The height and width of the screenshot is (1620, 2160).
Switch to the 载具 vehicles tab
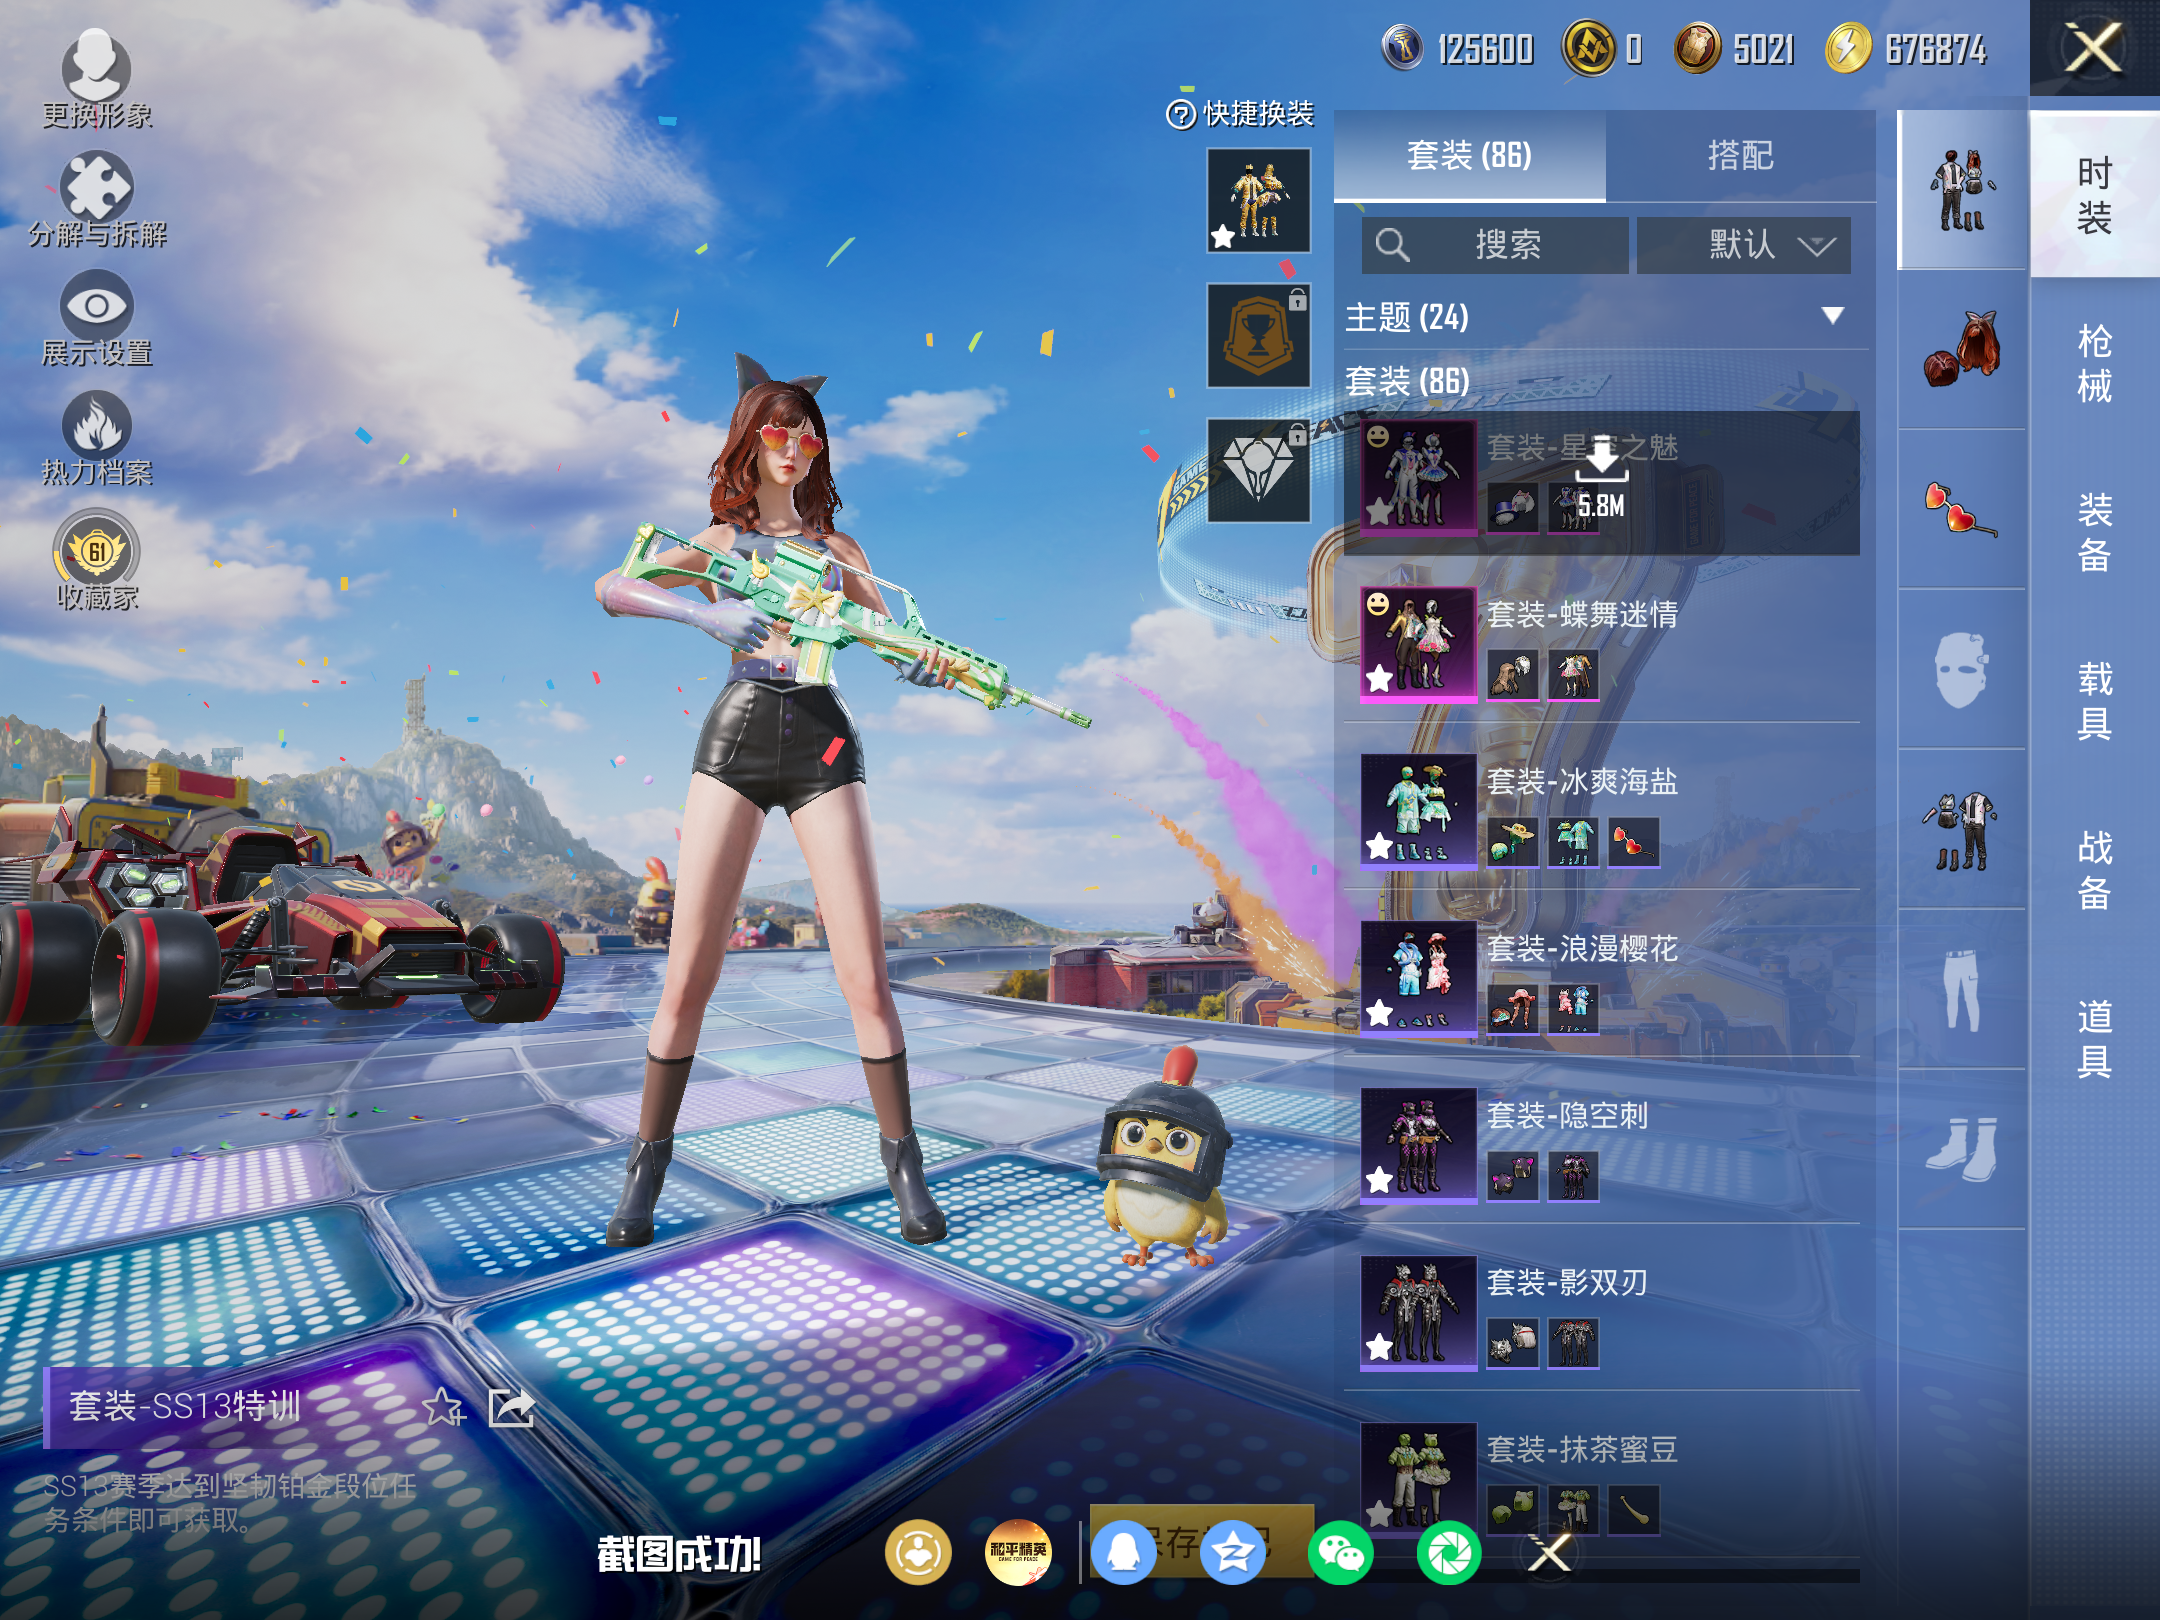2095,701
